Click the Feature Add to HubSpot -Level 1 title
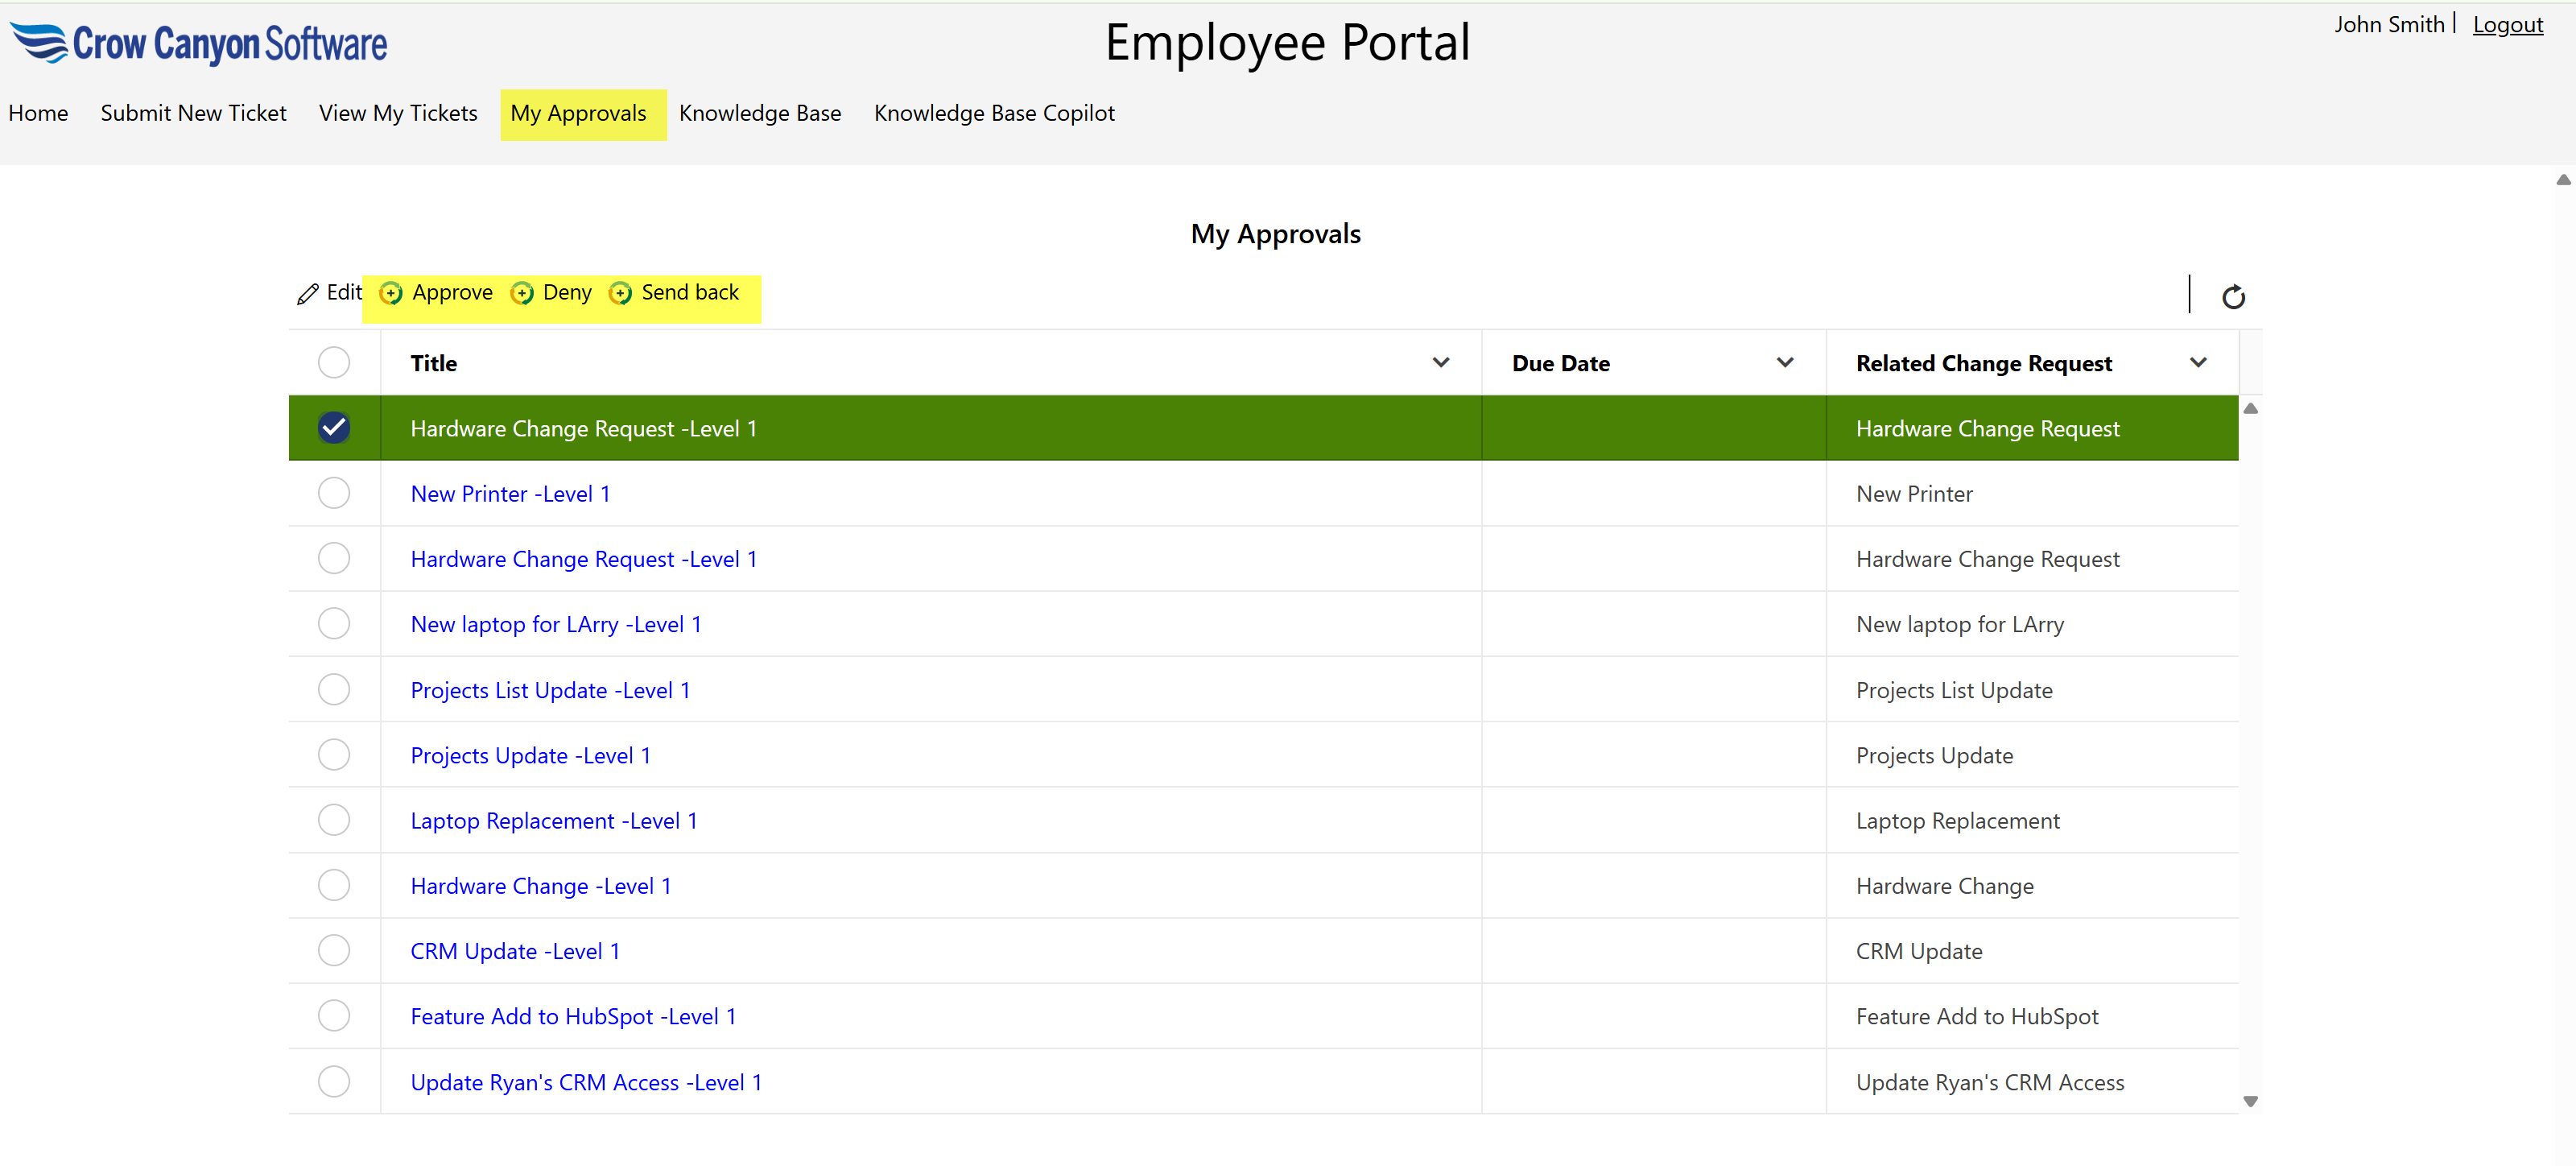The image size is (2576, 1166). click(x=573, y=1016)
